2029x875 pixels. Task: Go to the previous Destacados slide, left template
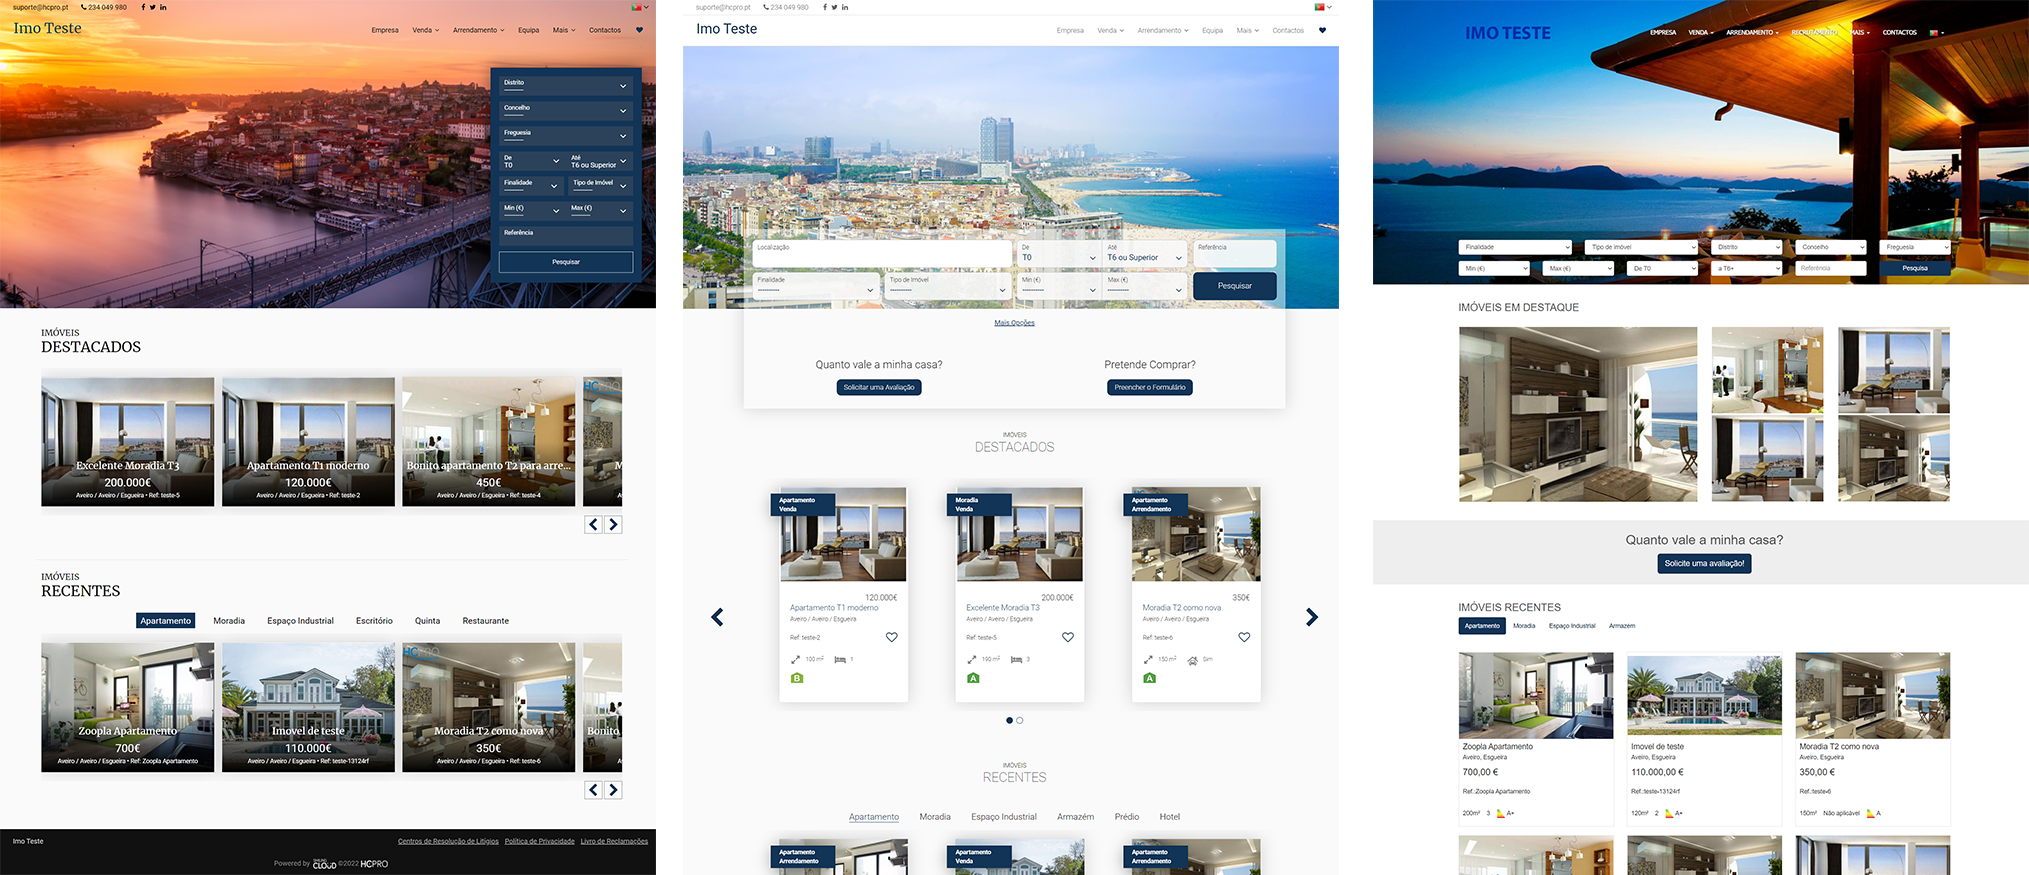coord(594,524)
